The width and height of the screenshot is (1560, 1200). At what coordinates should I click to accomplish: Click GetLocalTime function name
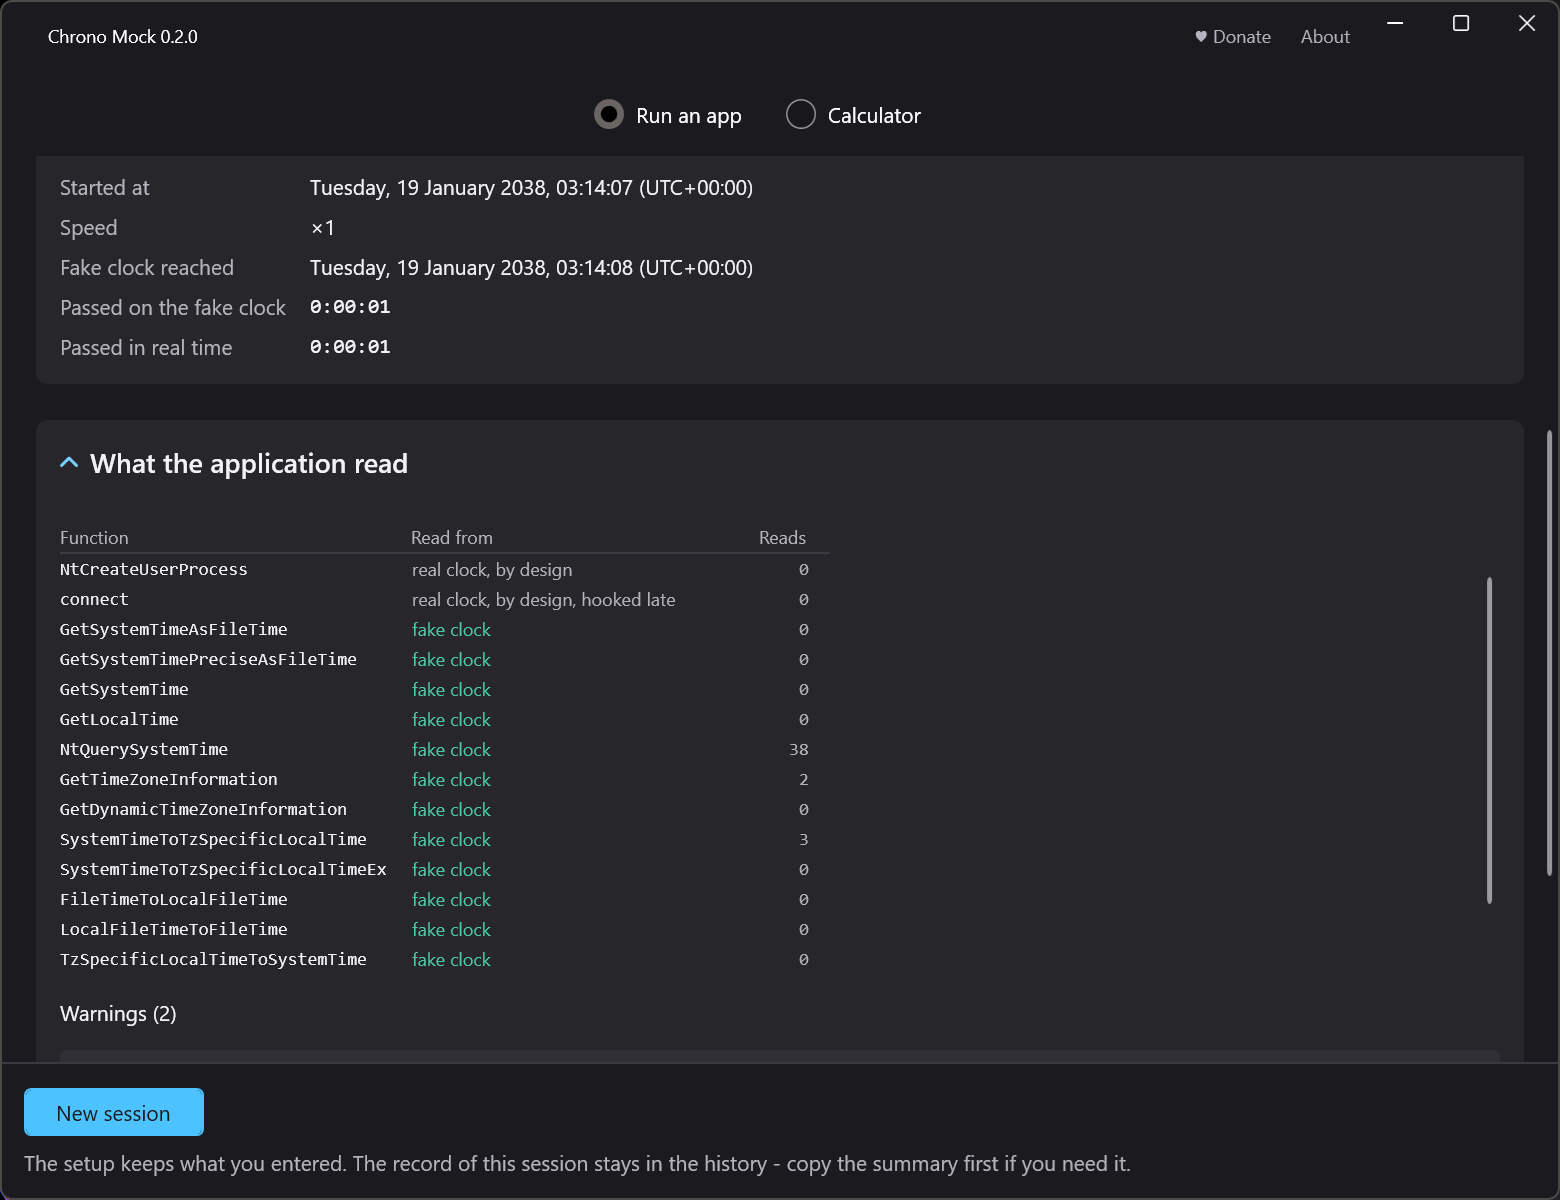pos(119,719)
